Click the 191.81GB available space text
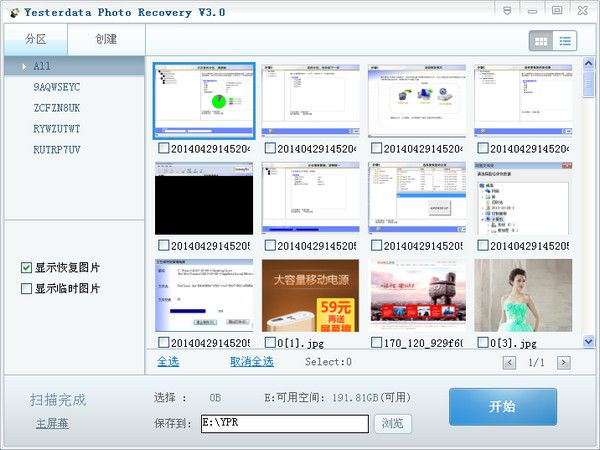This screenshot has width=600, height=450. pos(371,398)
